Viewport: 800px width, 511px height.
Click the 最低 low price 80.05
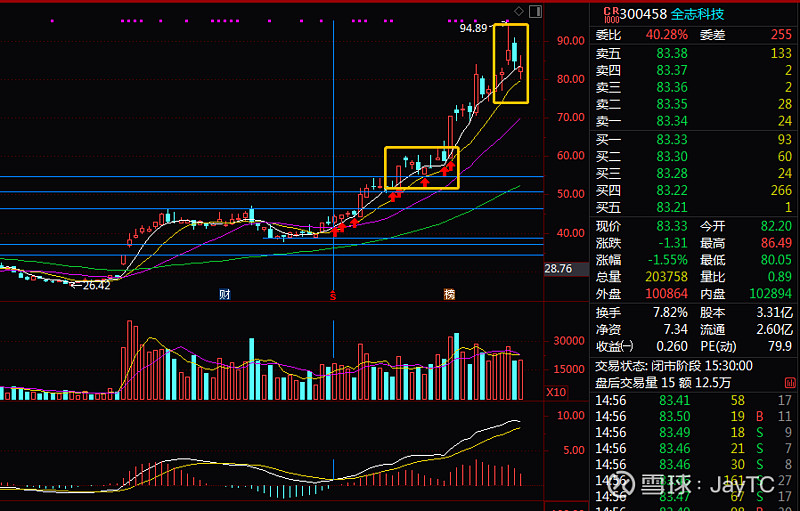(x=776, y=260)
